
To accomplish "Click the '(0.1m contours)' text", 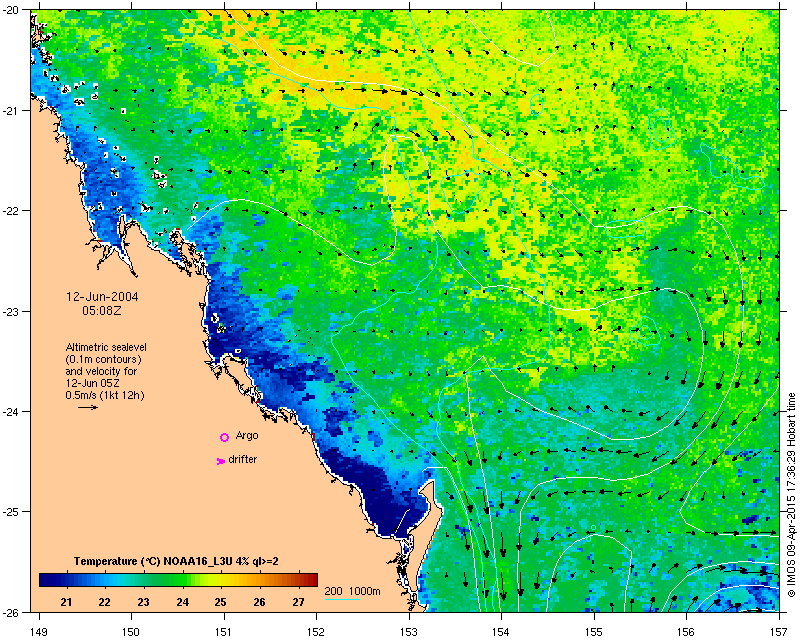I will [x=104, y=359].
